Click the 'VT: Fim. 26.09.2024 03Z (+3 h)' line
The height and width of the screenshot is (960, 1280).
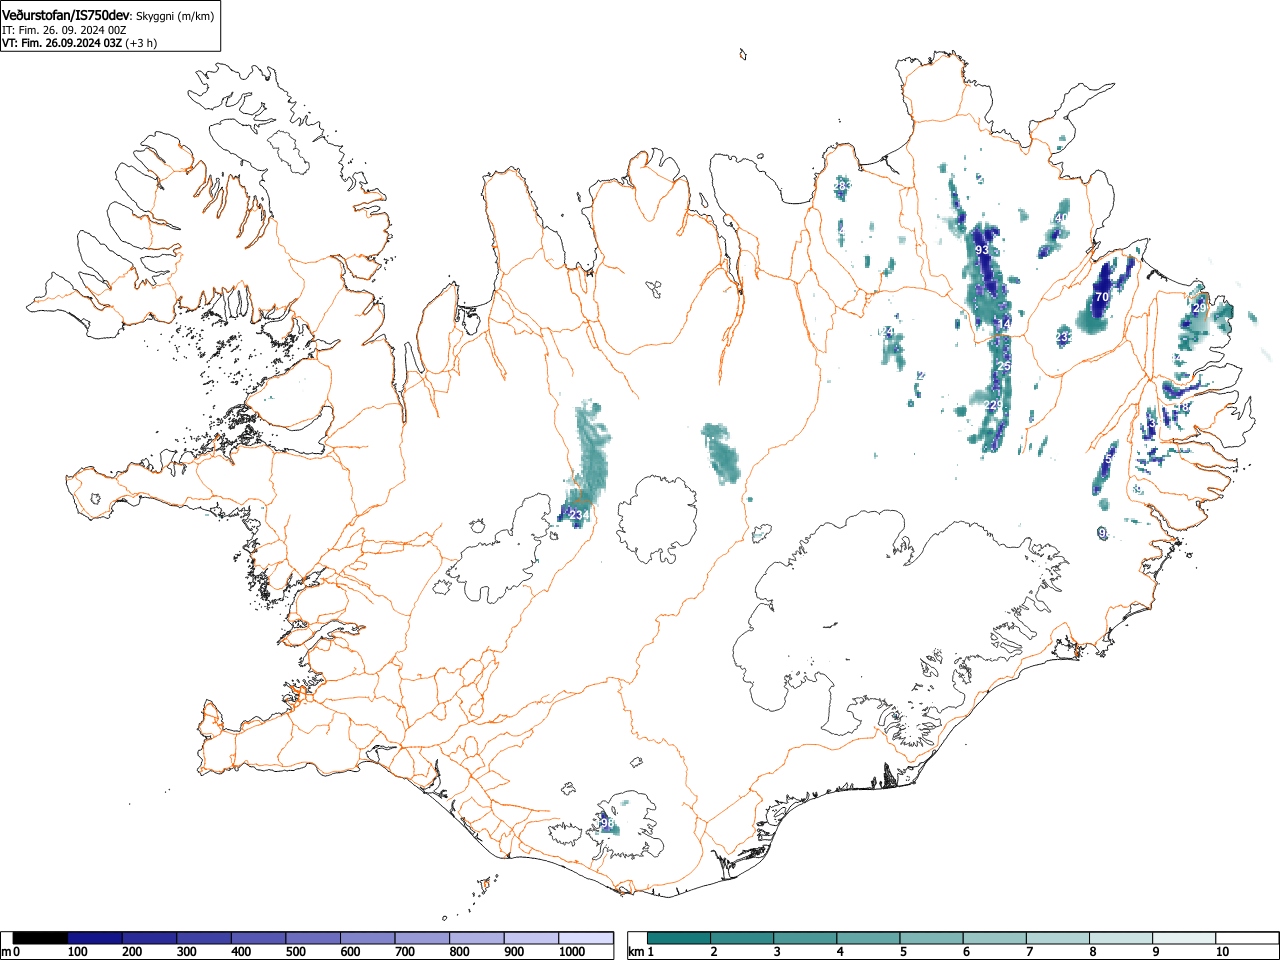click(x=79, y=43)
